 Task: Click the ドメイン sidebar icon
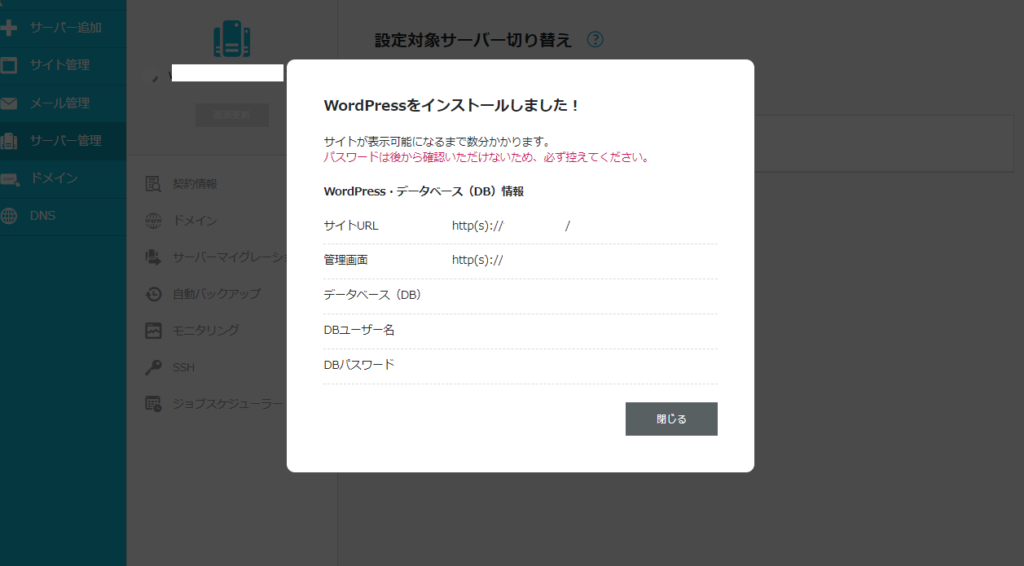[x=10, y=179]
